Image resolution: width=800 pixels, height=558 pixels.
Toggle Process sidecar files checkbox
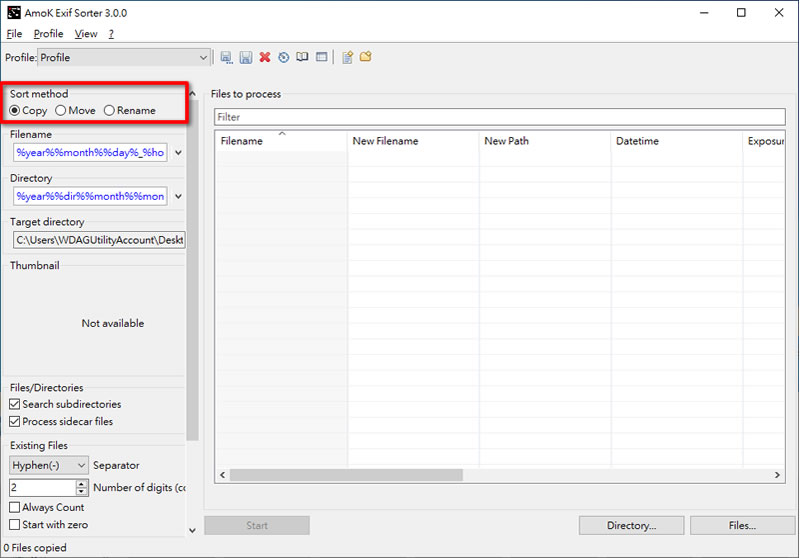pyautogui.click(x=61, y=421)
